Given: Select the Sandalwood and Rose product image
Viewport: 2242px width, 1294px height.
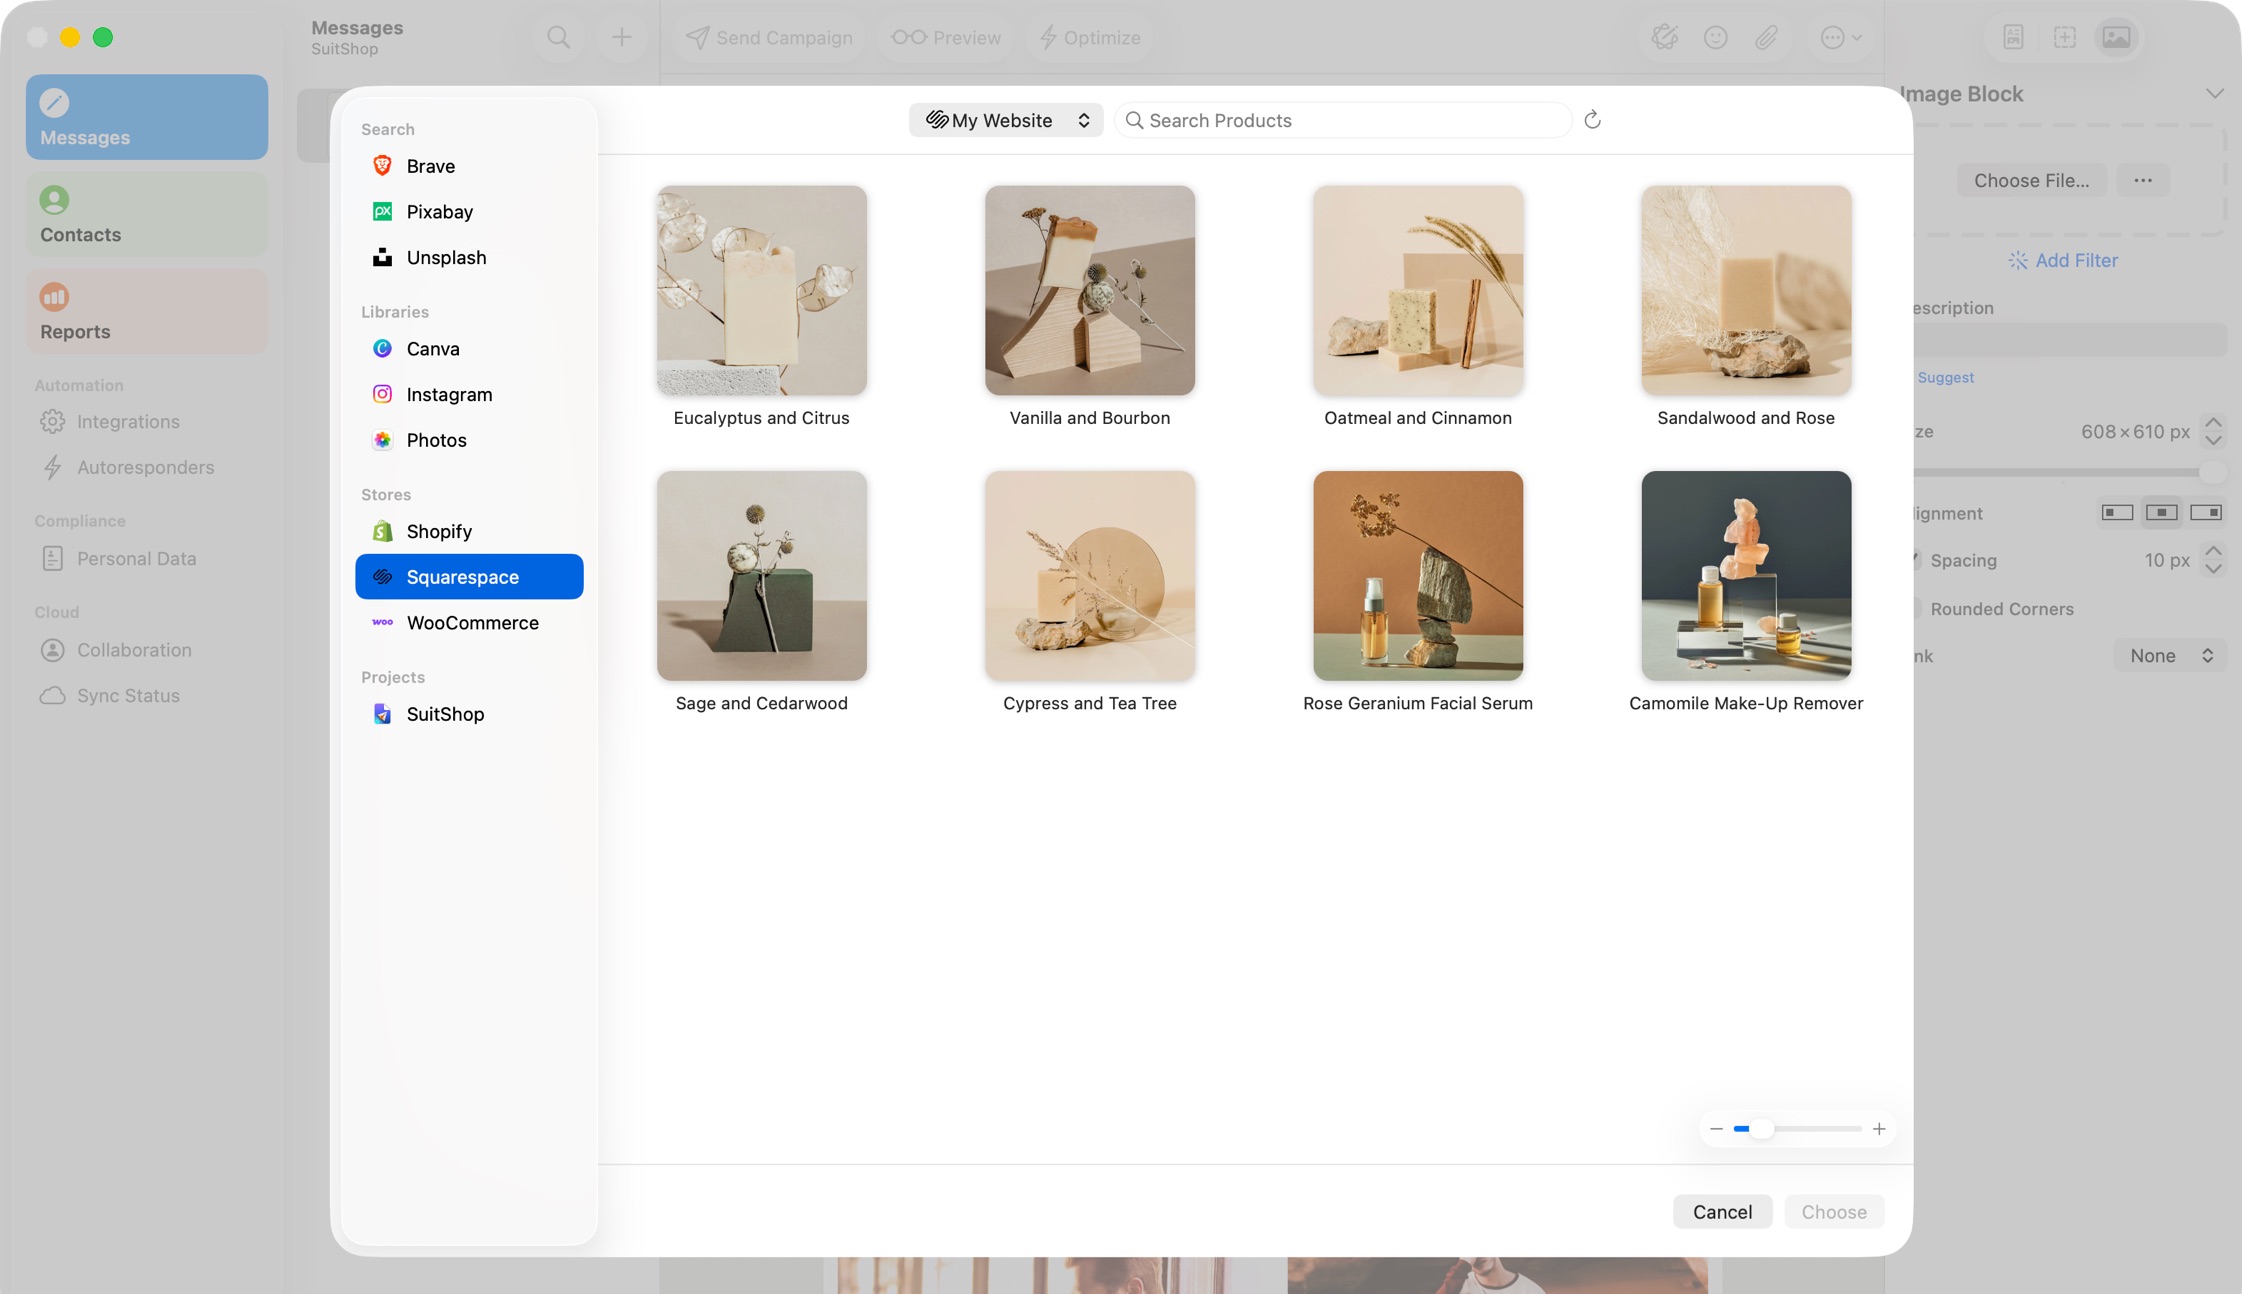Looking at the screenshot, I should tap(1745, 291).
